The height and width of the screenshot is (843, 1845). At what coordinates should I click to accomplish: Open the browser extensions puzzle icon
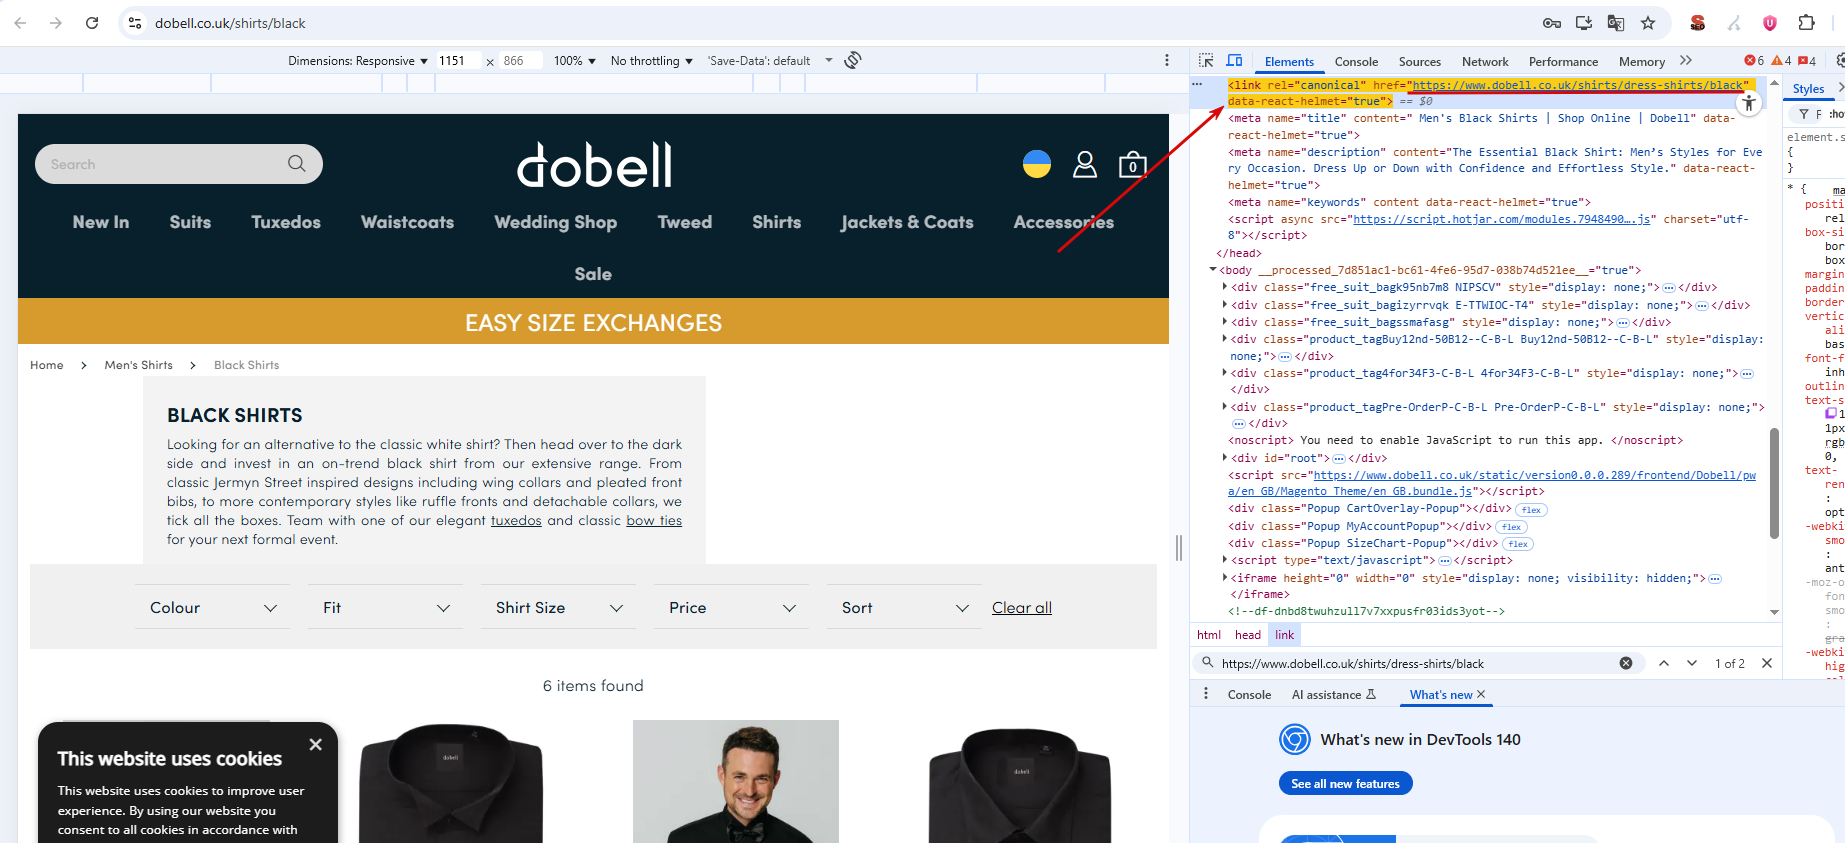pos(1806,23)
